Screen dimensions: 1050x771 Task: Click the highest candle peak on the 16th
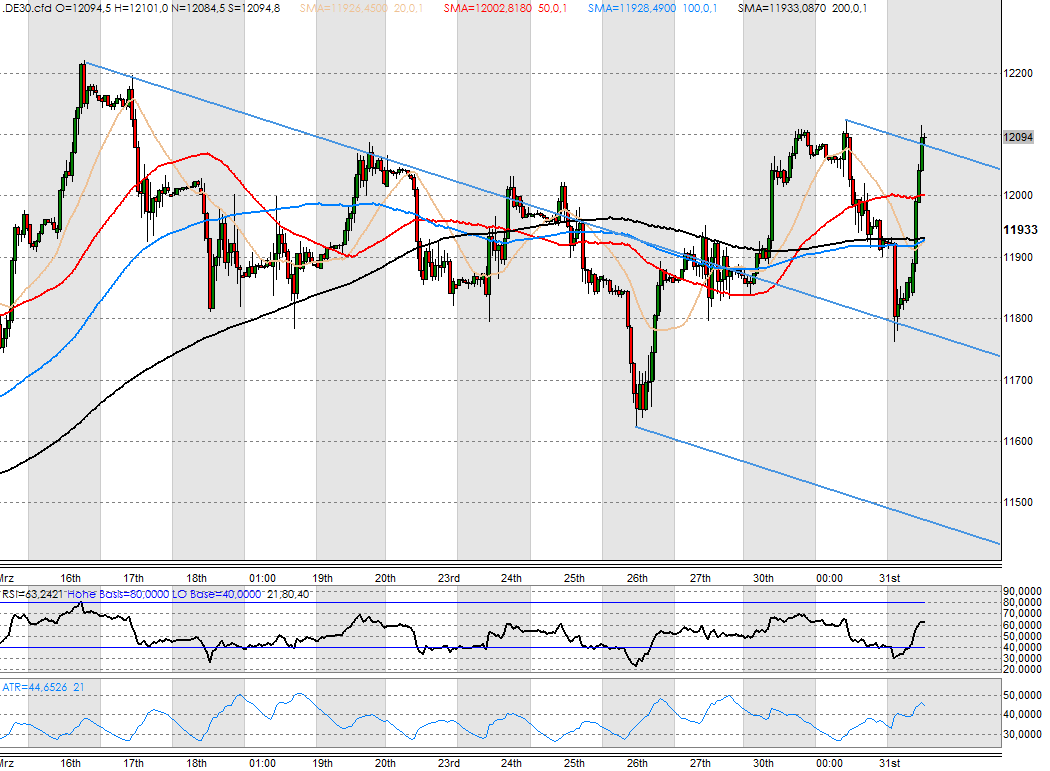coord(83,70)
